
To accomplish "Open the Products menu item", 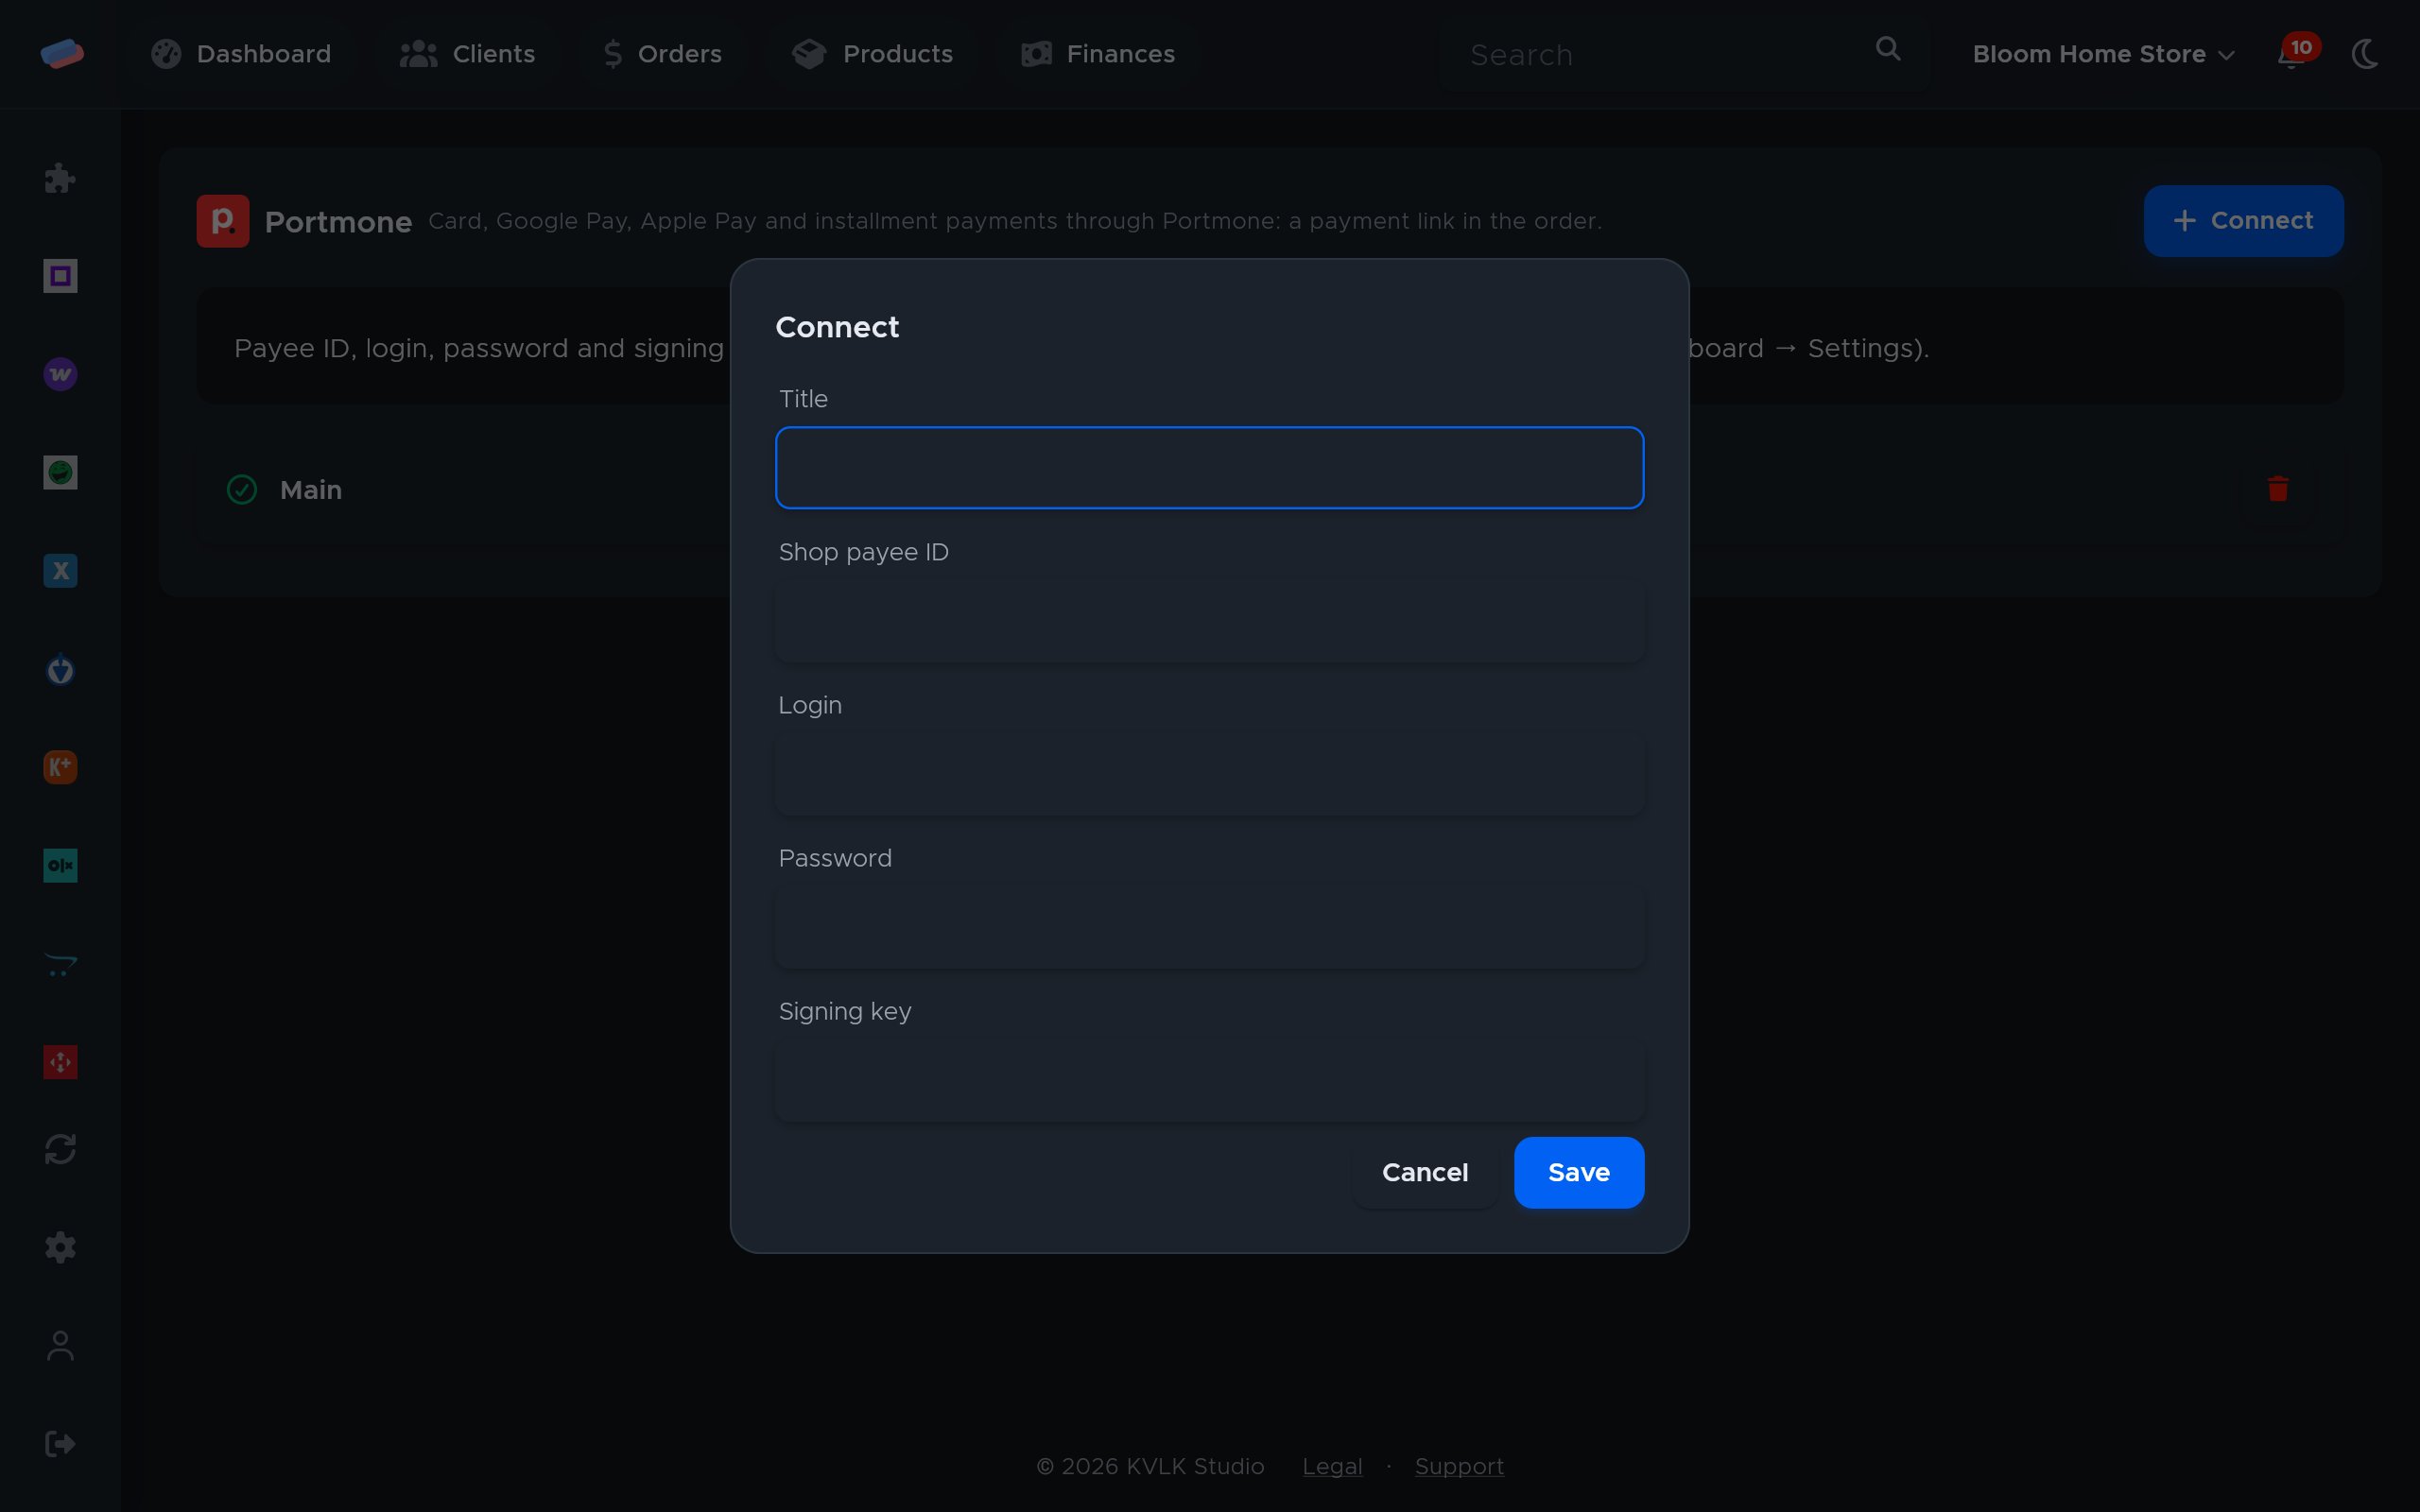I will coord(872,54).
